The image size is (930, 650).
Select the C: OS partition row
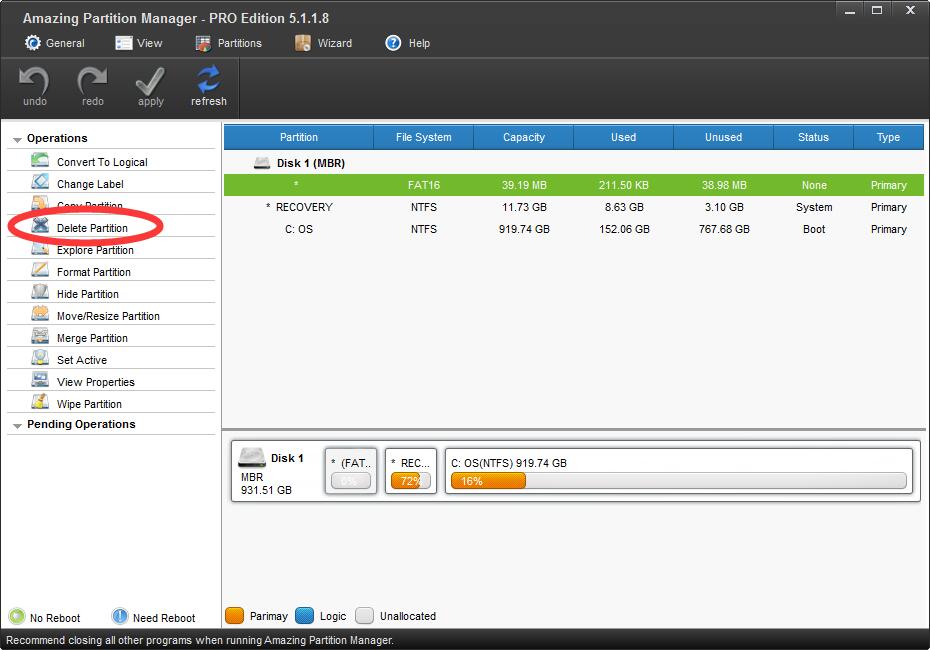click(574, 229)
